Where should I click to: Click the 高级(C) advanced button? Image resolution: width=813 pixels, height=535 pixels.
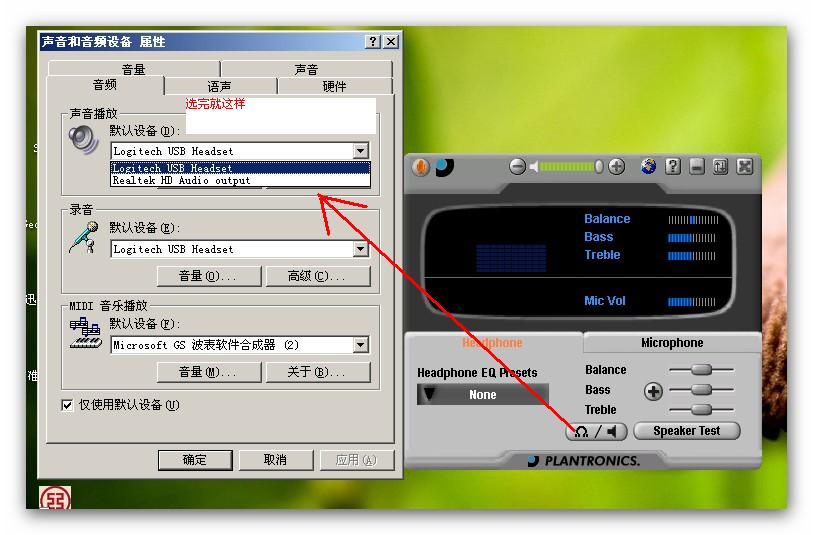click(318, 276)
